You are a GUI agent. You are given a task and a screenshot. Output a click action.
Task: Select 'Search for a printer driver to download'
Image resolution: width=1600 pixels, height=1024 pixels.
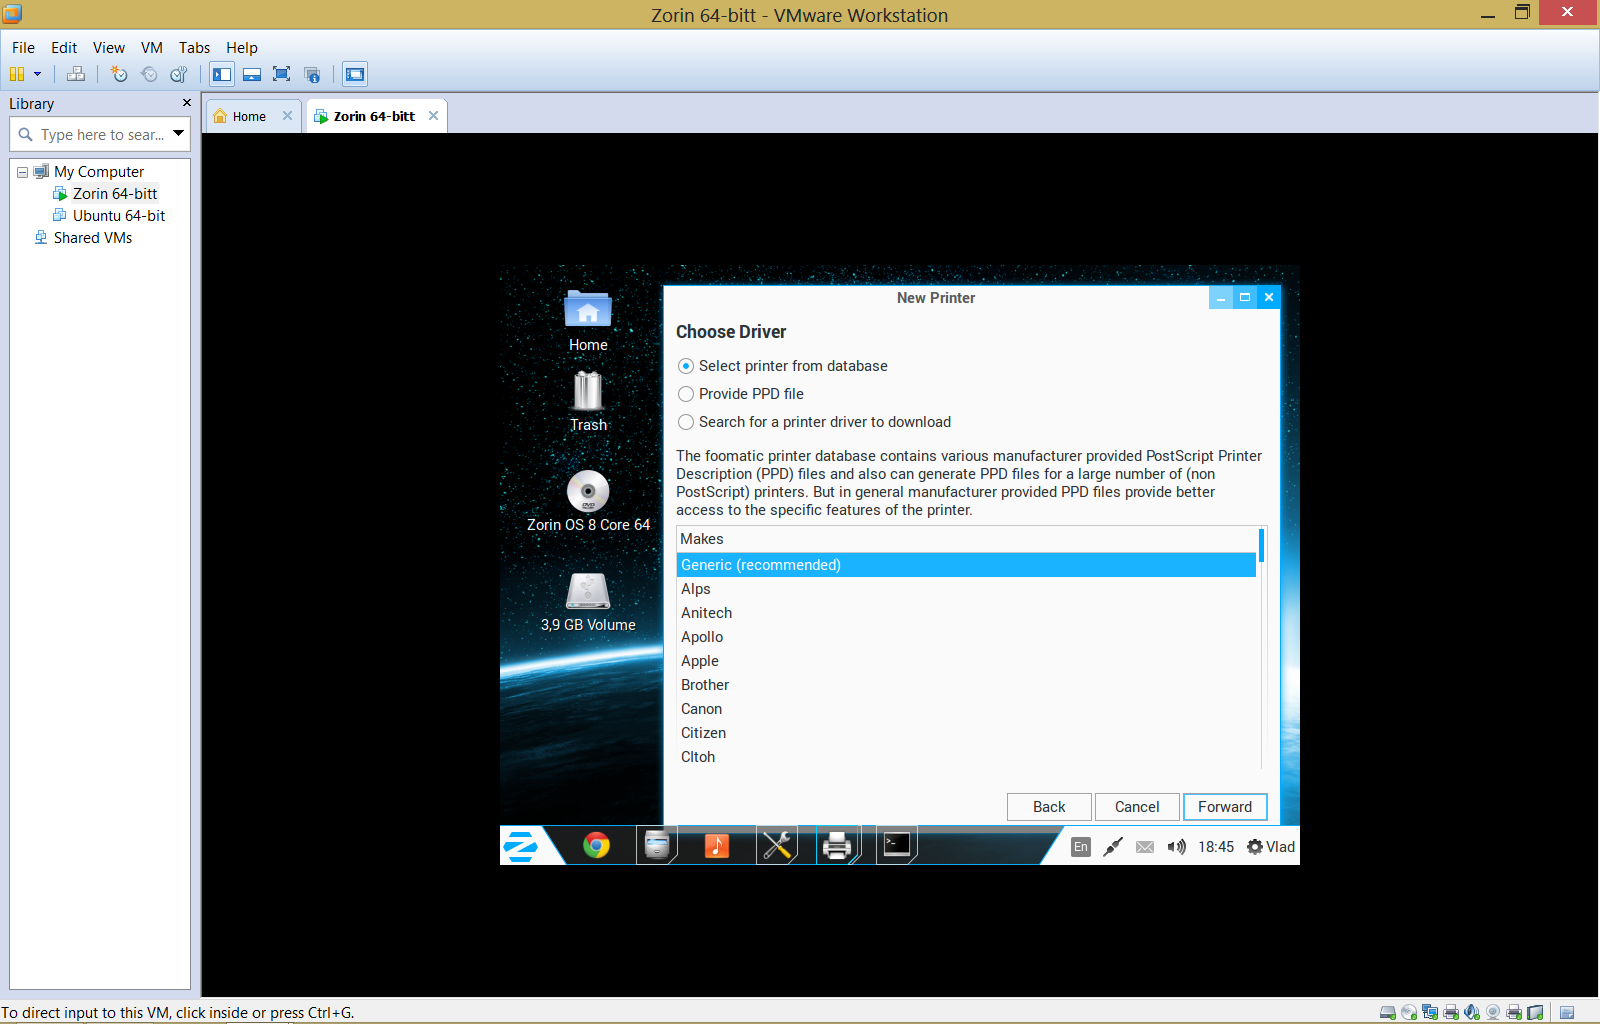[x=686, y=422]
